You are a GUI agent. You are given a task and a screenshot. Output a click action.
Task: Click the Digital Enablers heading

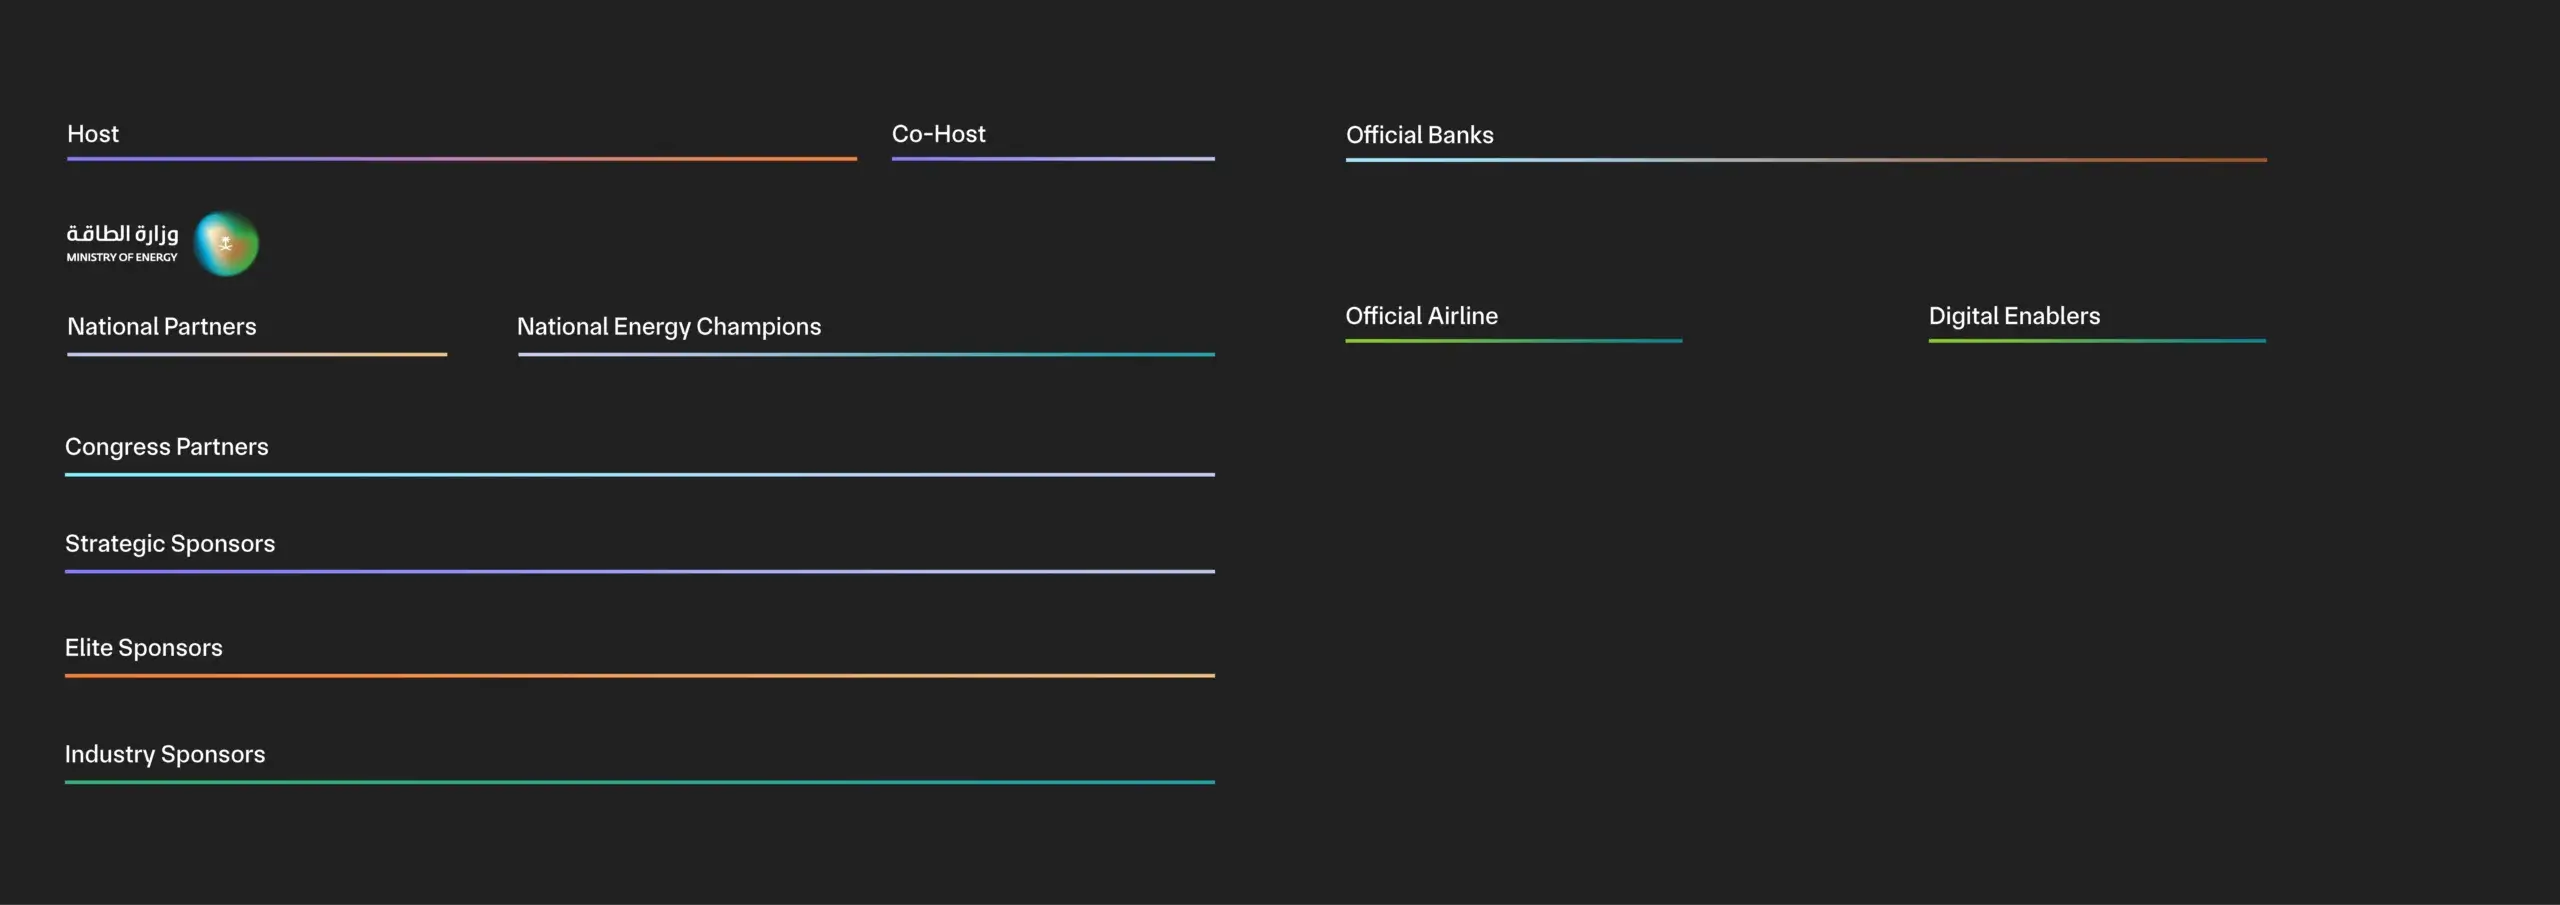pos(2014,316)
